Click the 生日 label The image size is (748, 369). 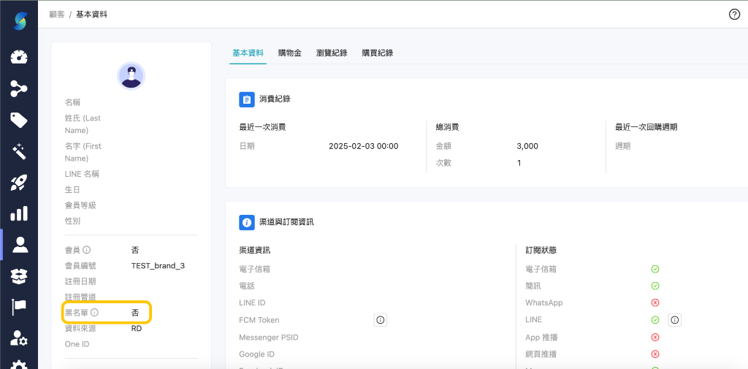click(x=72, y=190)
